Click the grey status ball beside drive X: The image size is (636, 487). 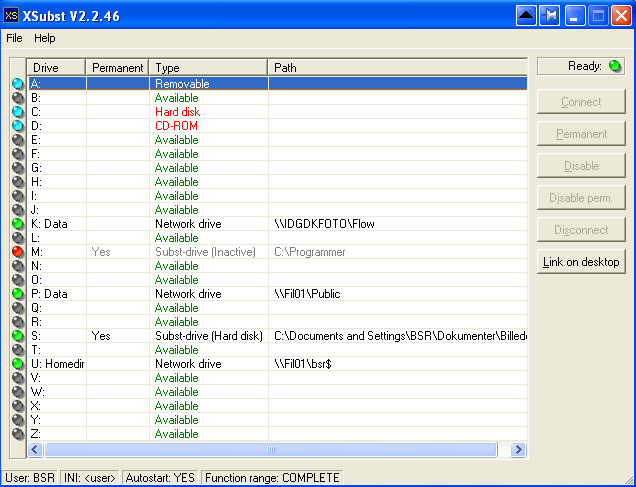coord(18,405)
